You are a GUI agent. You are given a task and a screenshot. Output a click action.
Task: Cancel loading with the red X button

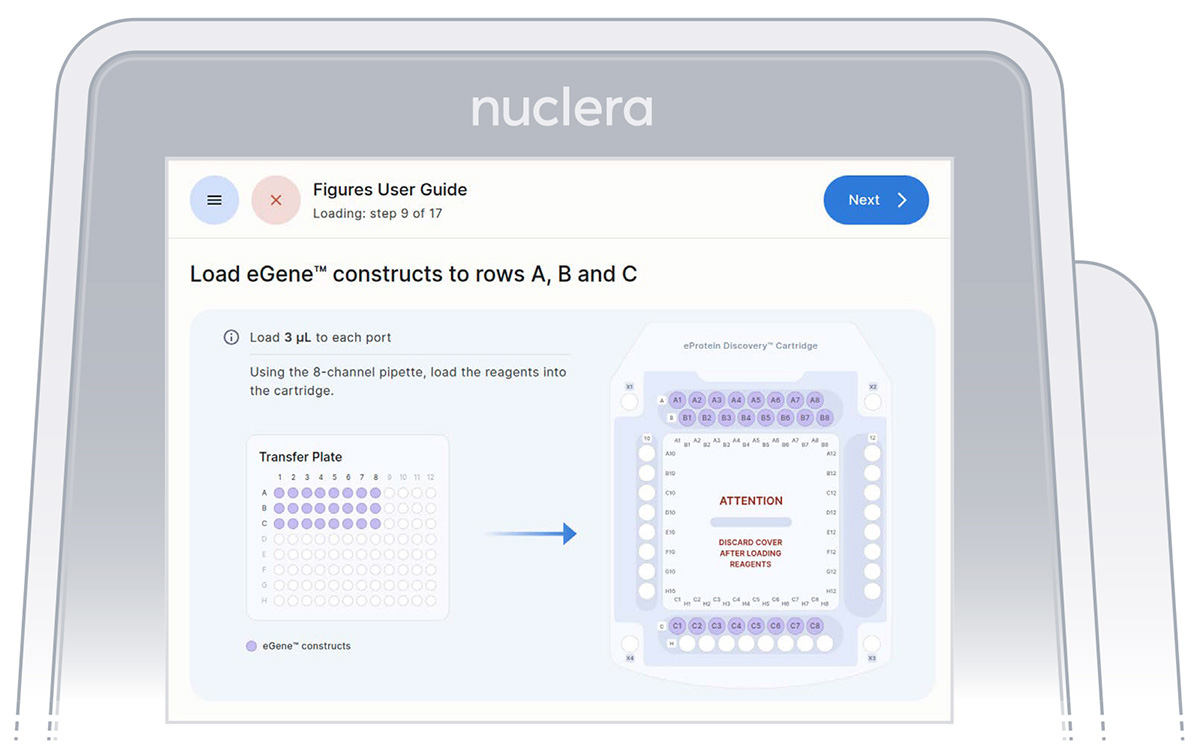point(276,200)
